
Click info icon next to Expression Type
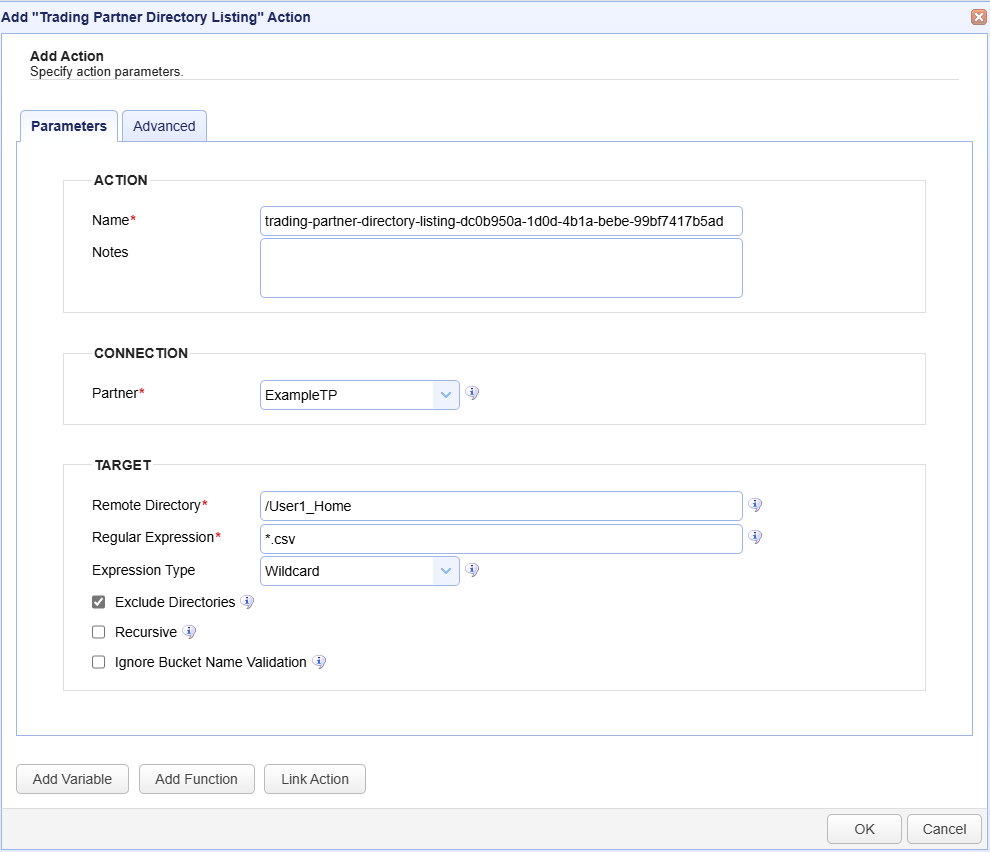coord(472,570)
